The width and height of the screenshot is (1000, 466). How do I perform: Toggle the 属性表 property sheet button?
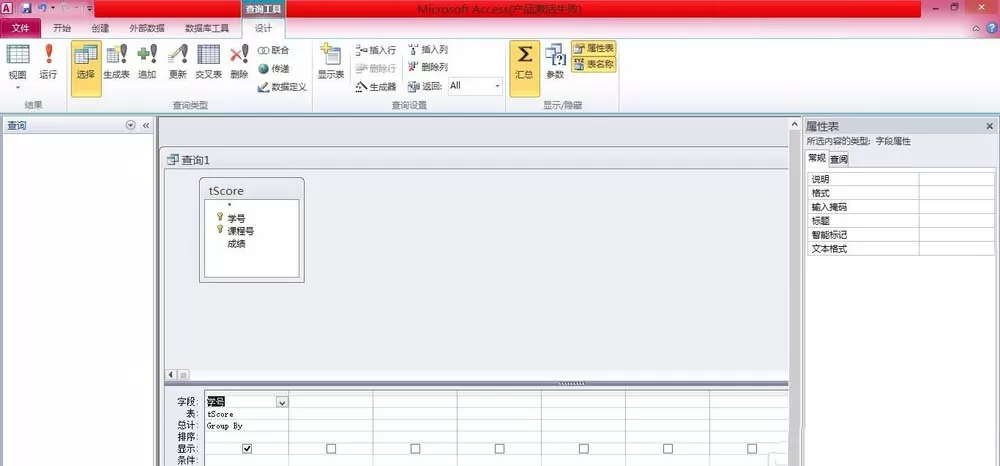(x=594, y=48)
